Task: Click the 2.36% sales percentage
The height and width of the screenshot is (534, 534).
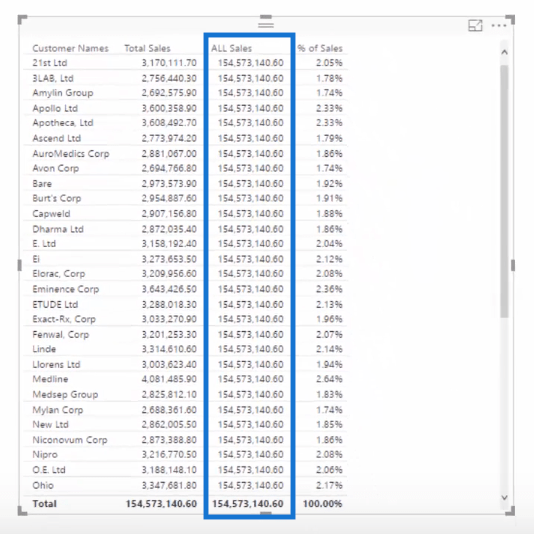Action: pyautogui.click(x=329, y=289)
